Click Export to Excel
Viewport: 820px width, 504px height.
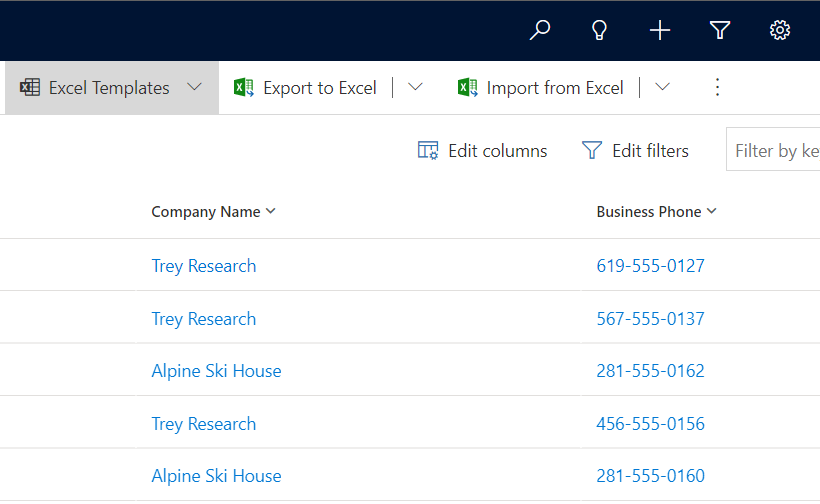pyautogui.click(x=306, y=88)
